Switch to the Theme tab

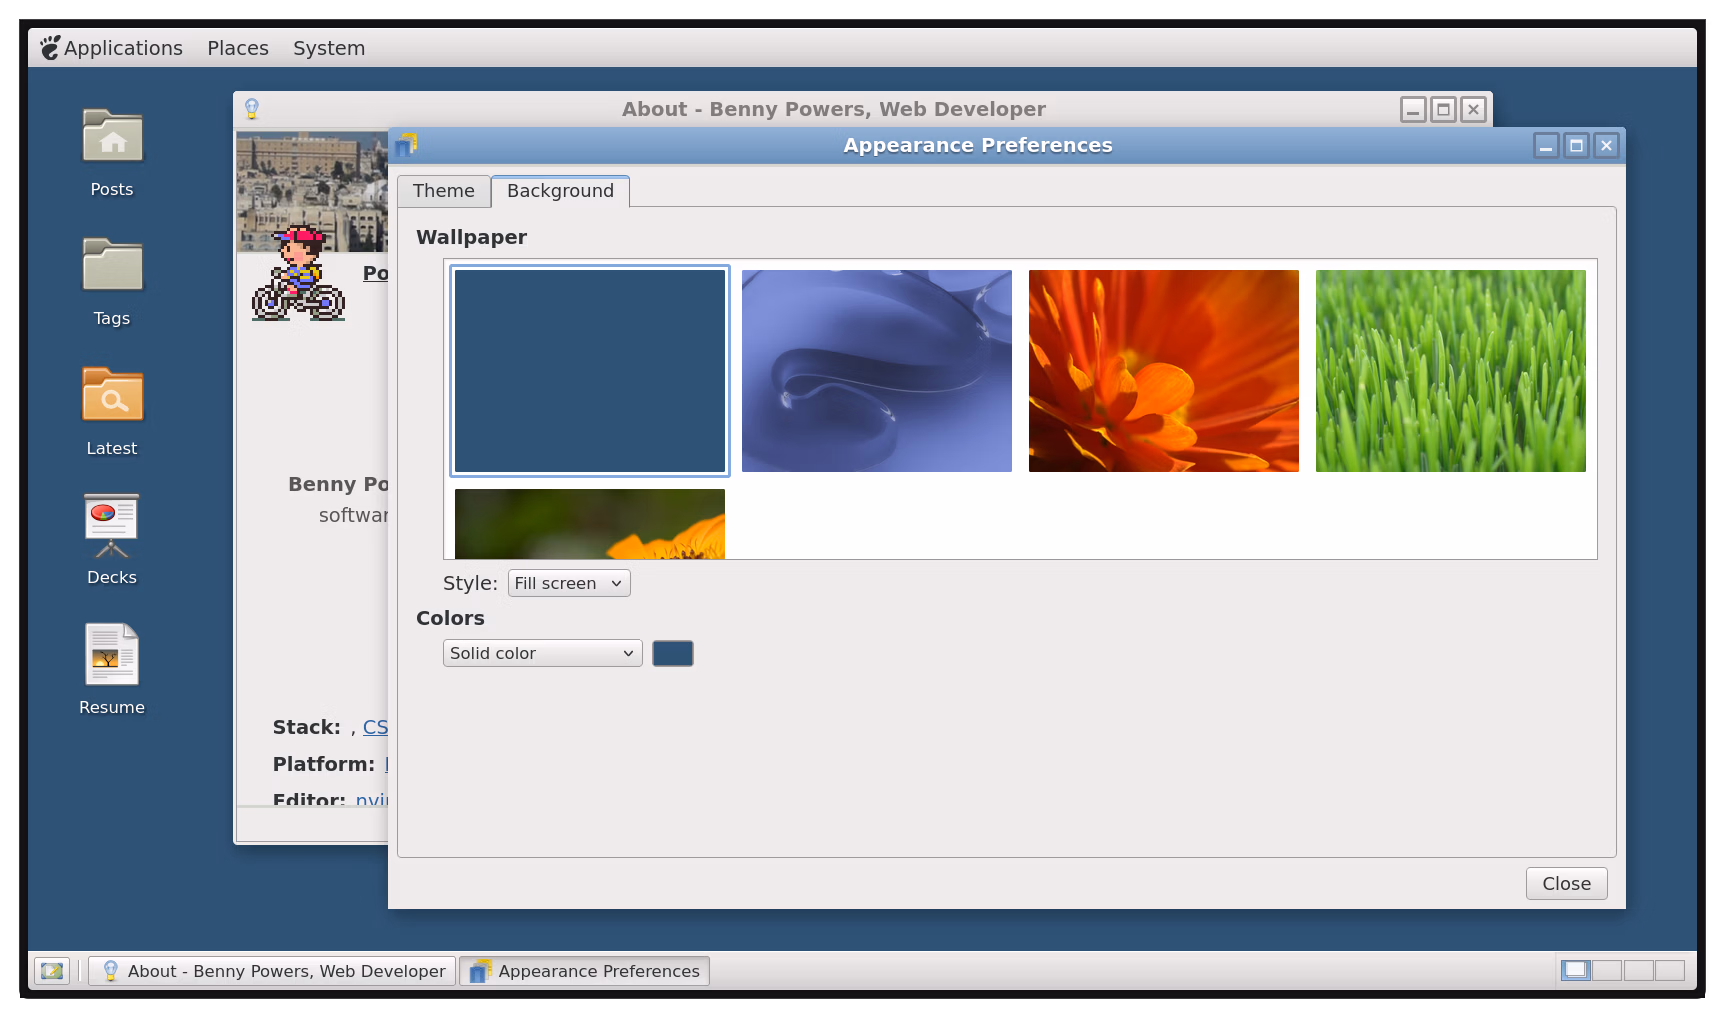[x=443, y=191]
